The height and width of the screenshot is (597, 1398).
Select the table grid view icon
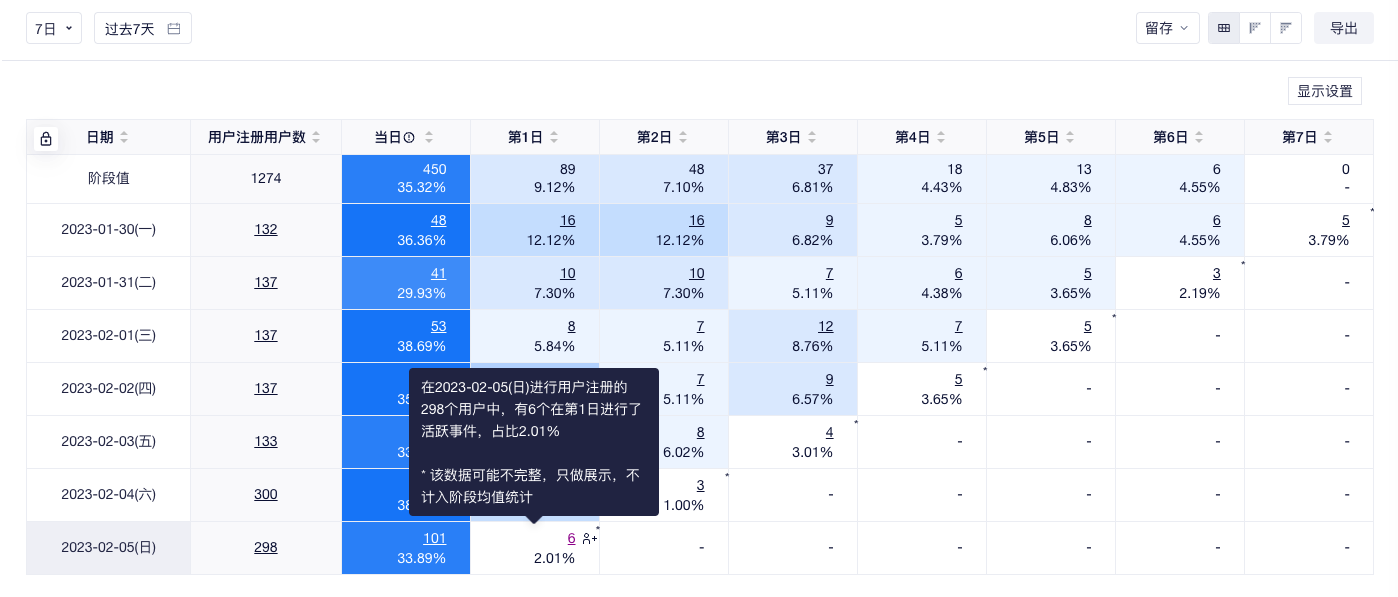click(x=1223, y=28)
